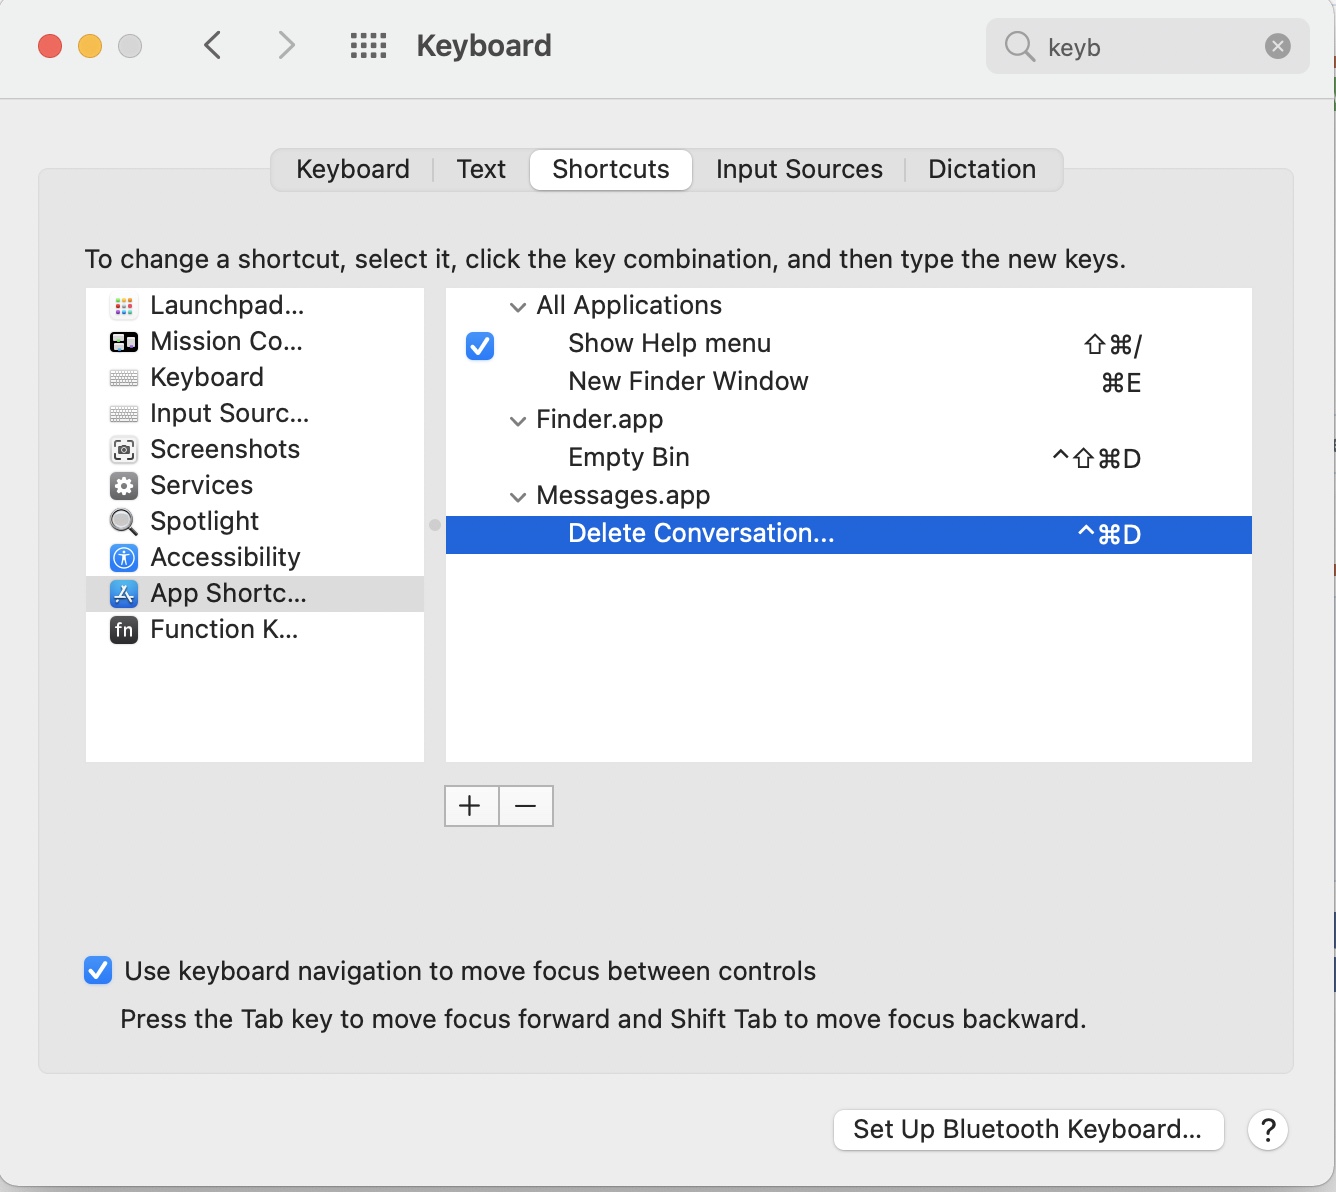Click the Spotlight magnifier icon
Screen dimensions: 1336x1192
pyautogui.click(x=124, y=522)
